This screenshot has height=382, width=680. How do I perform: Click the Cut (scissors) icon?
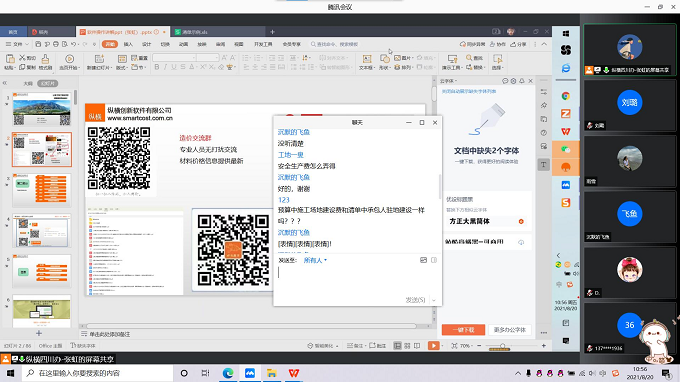click(23, 58)
